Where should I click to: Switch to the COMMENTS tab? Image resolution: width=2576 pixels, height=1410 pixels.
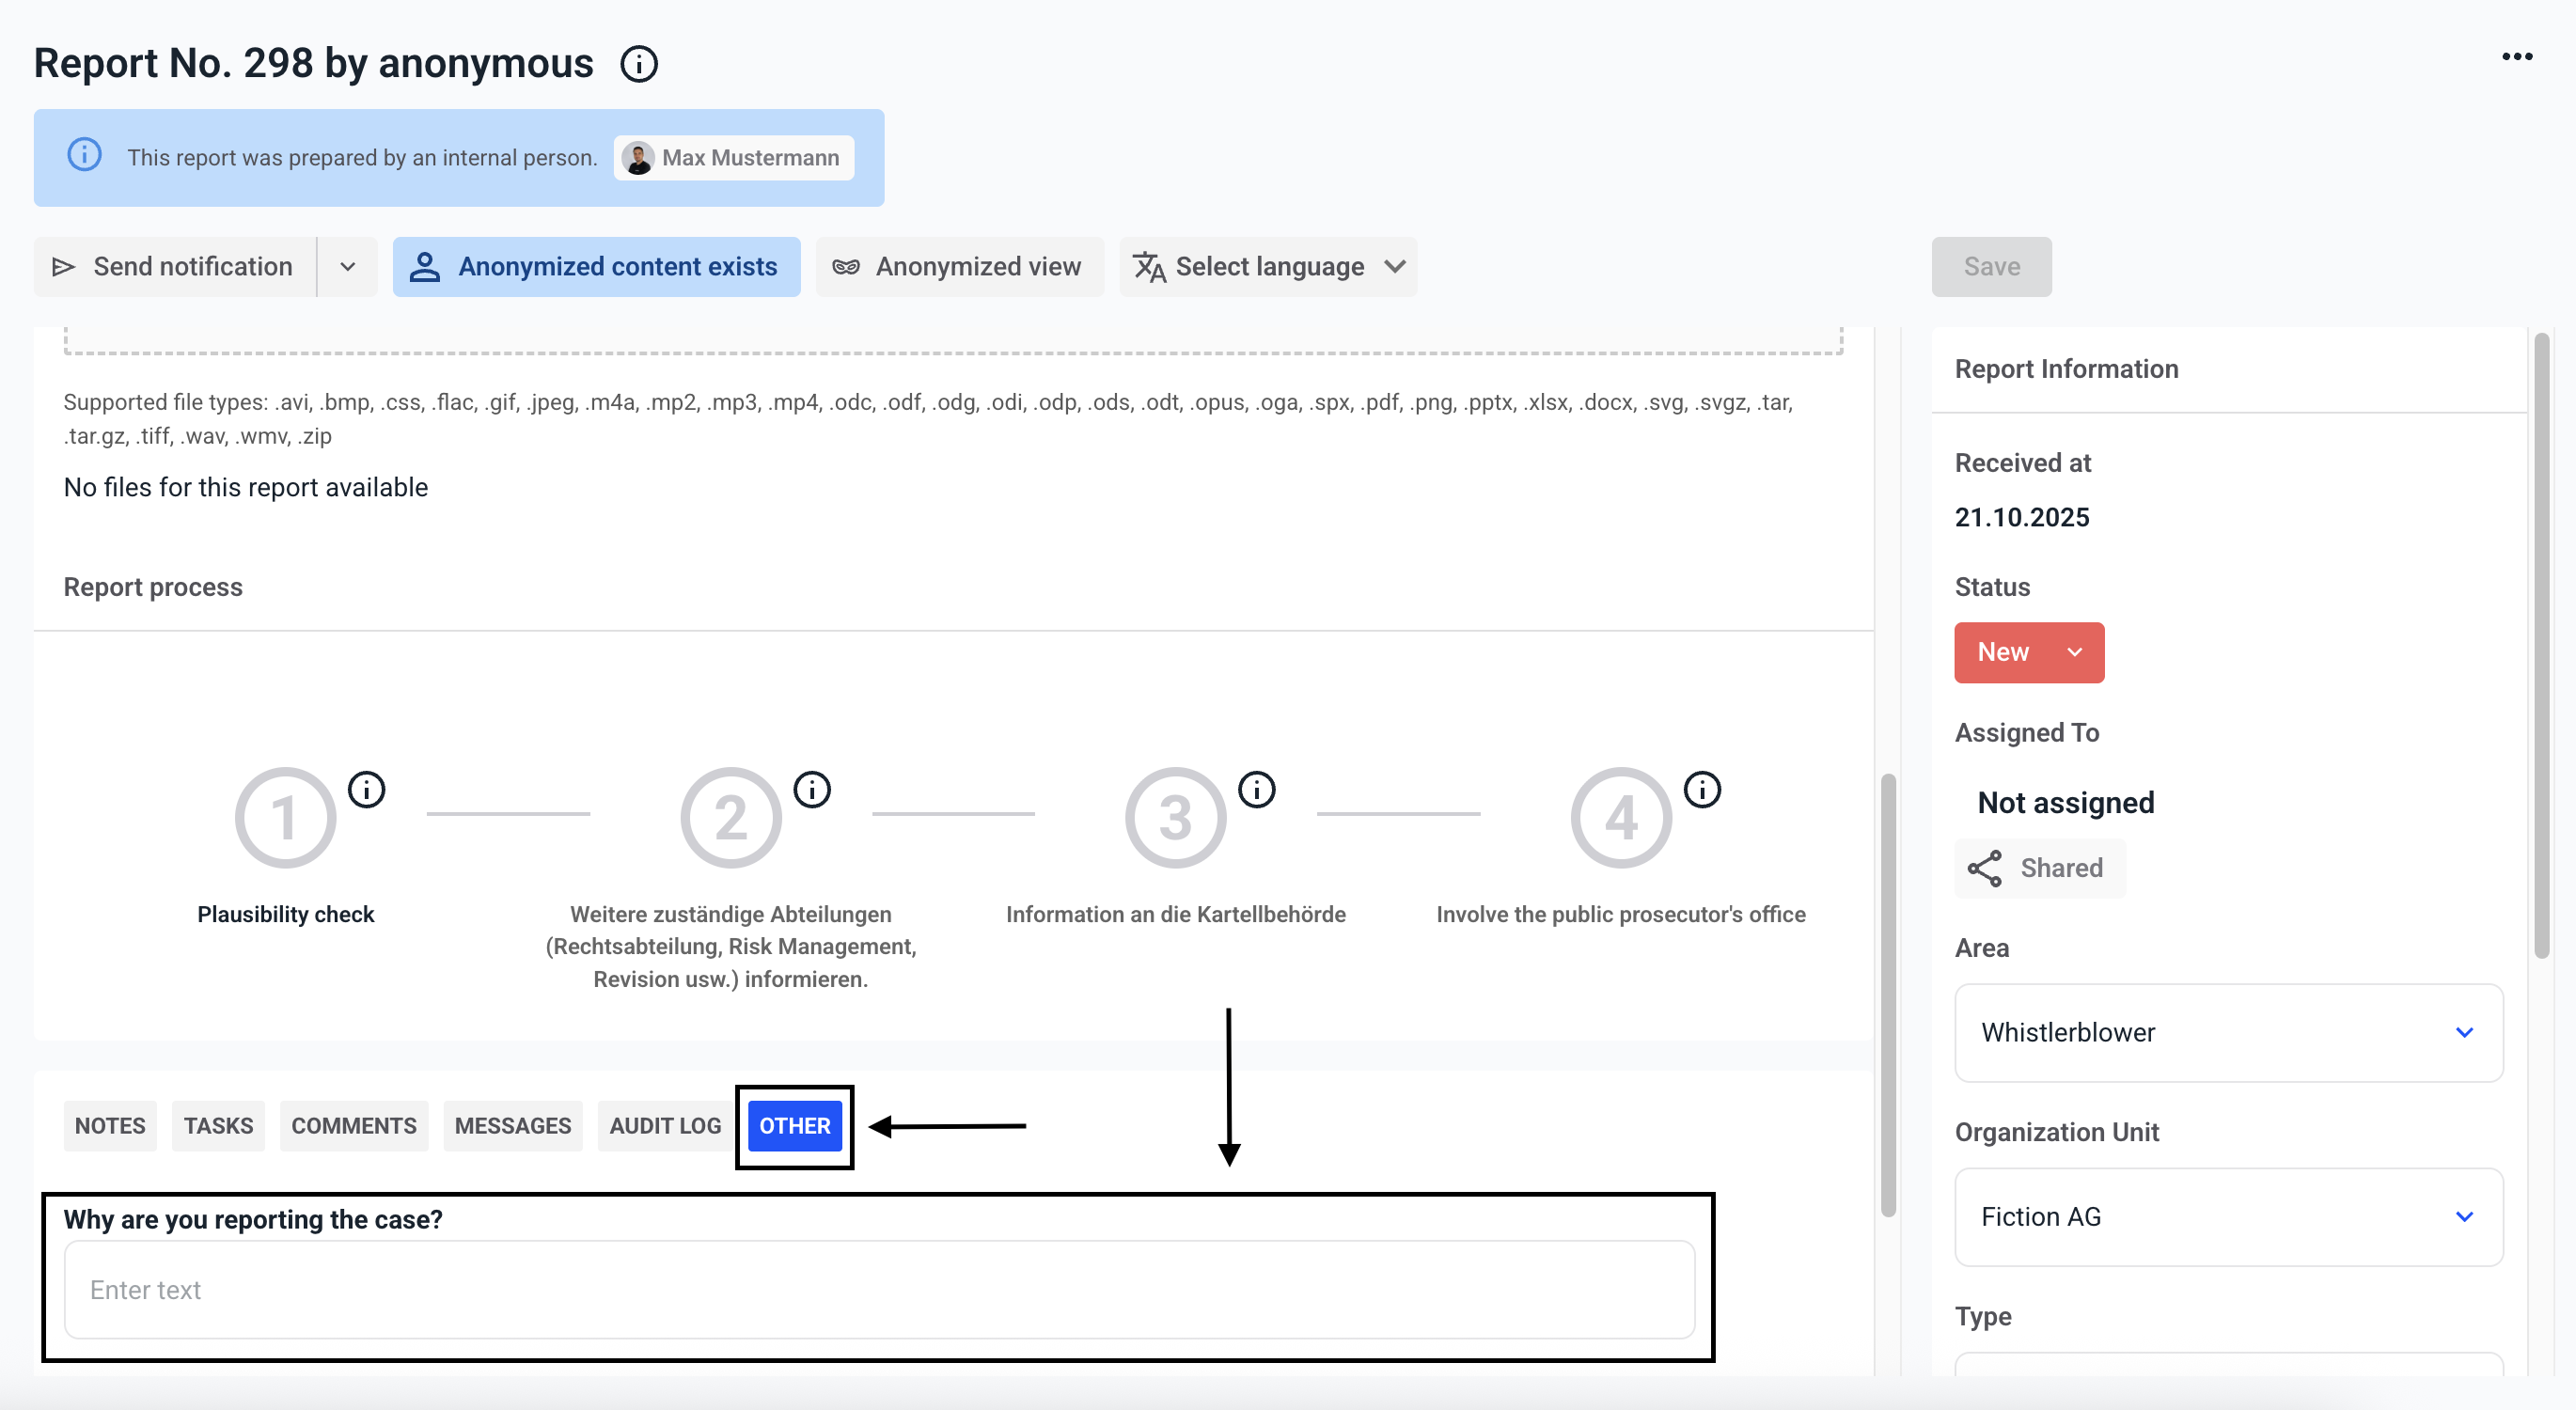pos(354,1126)
